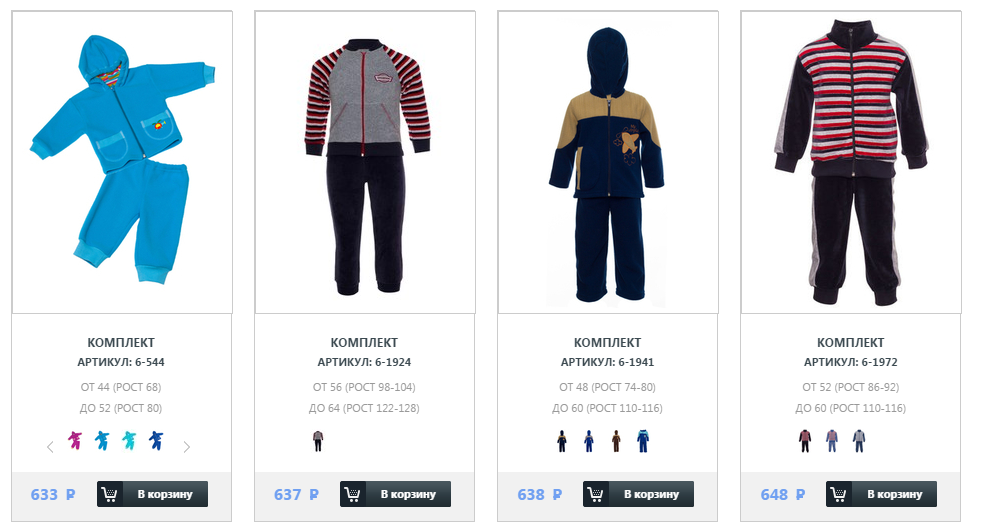Open КОМПЛЕКТ title for артикул 6-1972
982x529 pixels.
[850, 342]
